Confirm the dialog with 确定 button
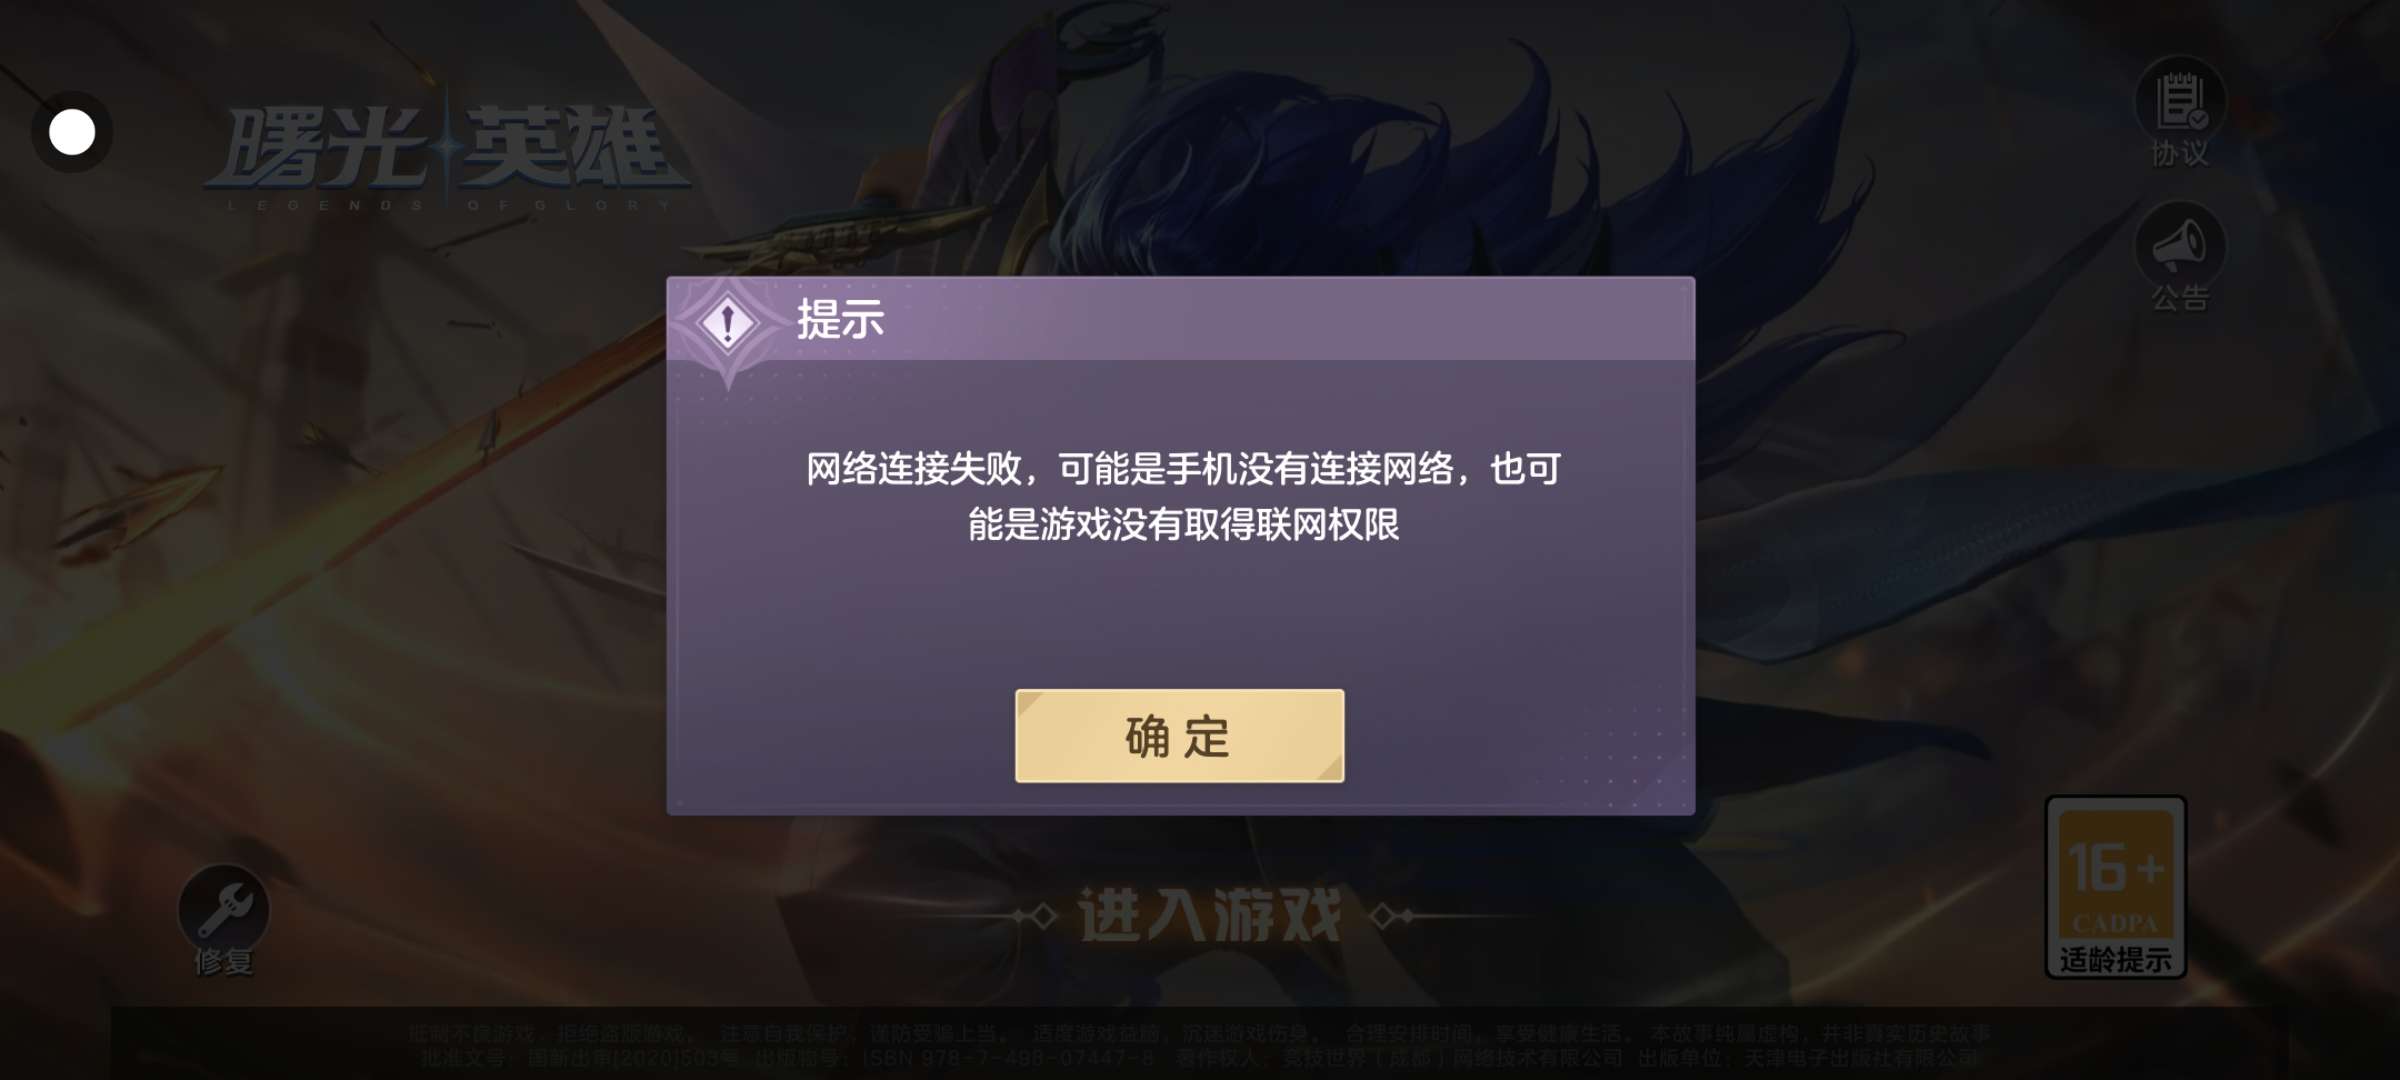2400x1080 pixels. click(1179, 736)
